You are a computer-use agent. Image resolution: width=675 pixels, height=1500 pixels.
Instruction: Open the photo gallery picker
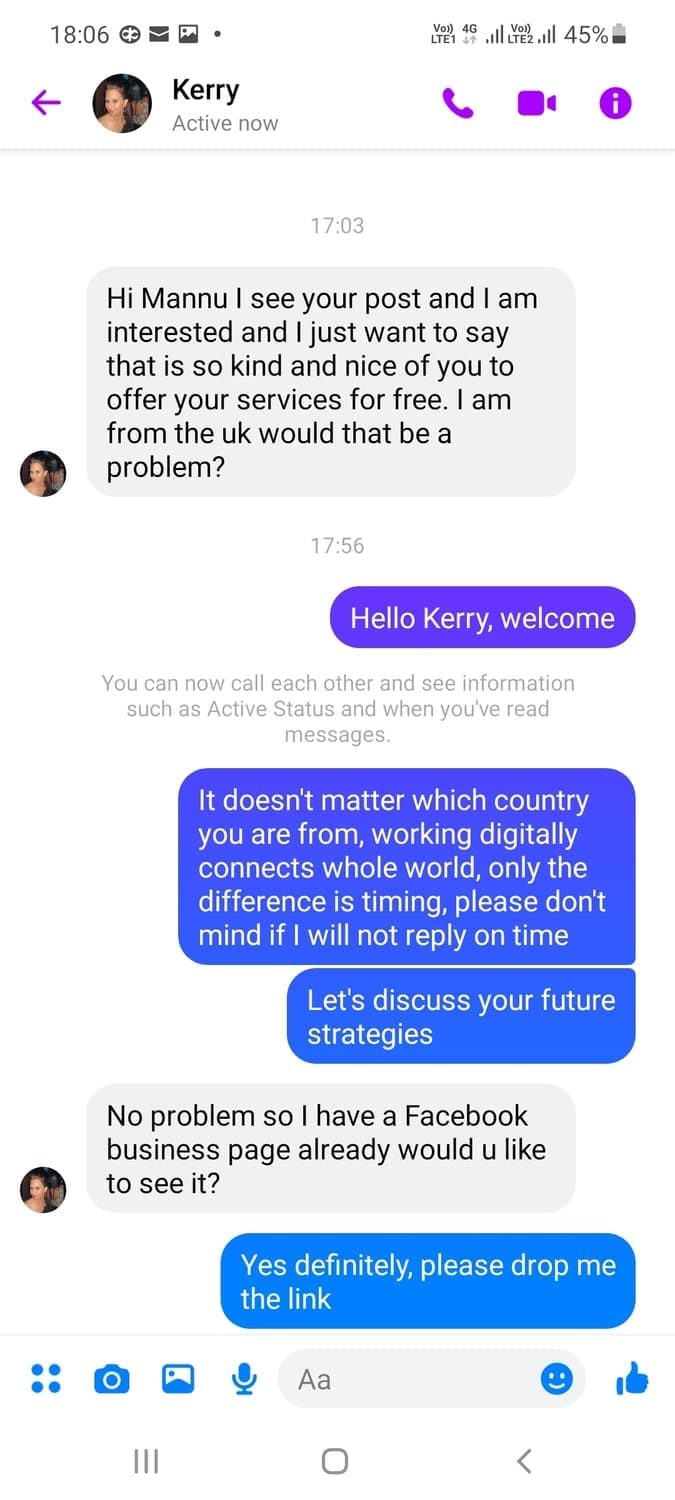point(178,1379)
